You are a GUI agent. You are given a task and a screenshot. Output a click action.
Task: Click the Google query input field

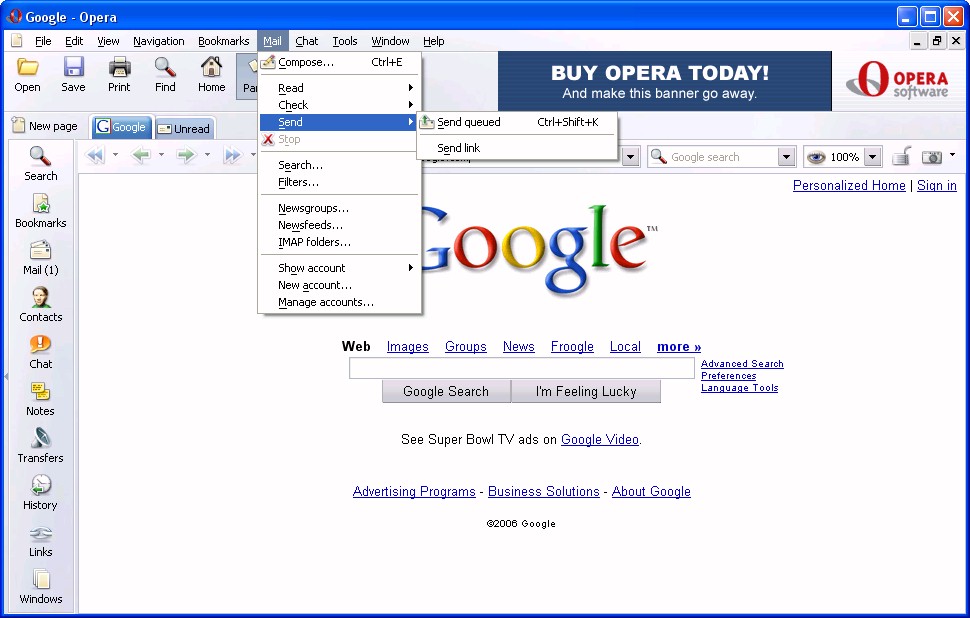pyautogui.click(x=521, y=368)
